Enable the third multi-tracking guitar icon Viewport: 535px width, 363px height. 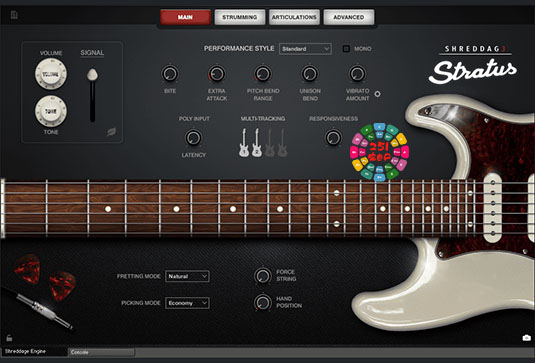[270, 143]
